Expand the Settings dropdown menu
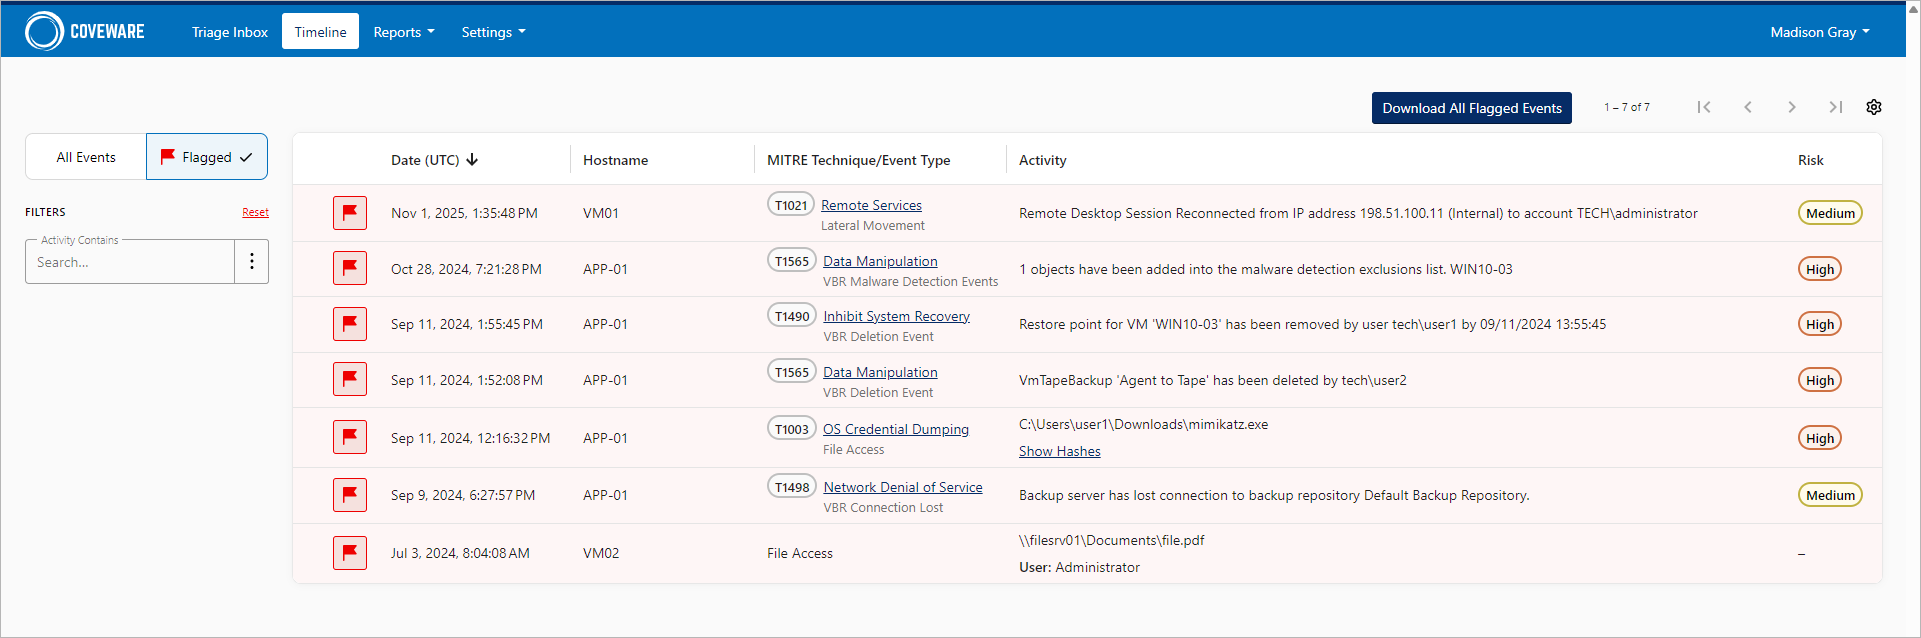The image size is (1921, 638). 493,32
